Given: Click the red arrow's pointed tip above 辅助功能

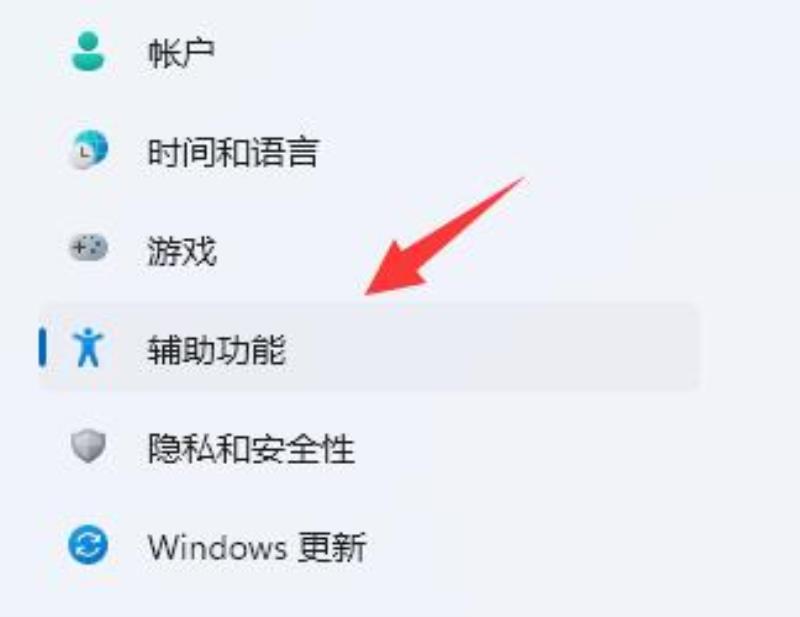Looking at the screenshot, I should tap(369, 292).
